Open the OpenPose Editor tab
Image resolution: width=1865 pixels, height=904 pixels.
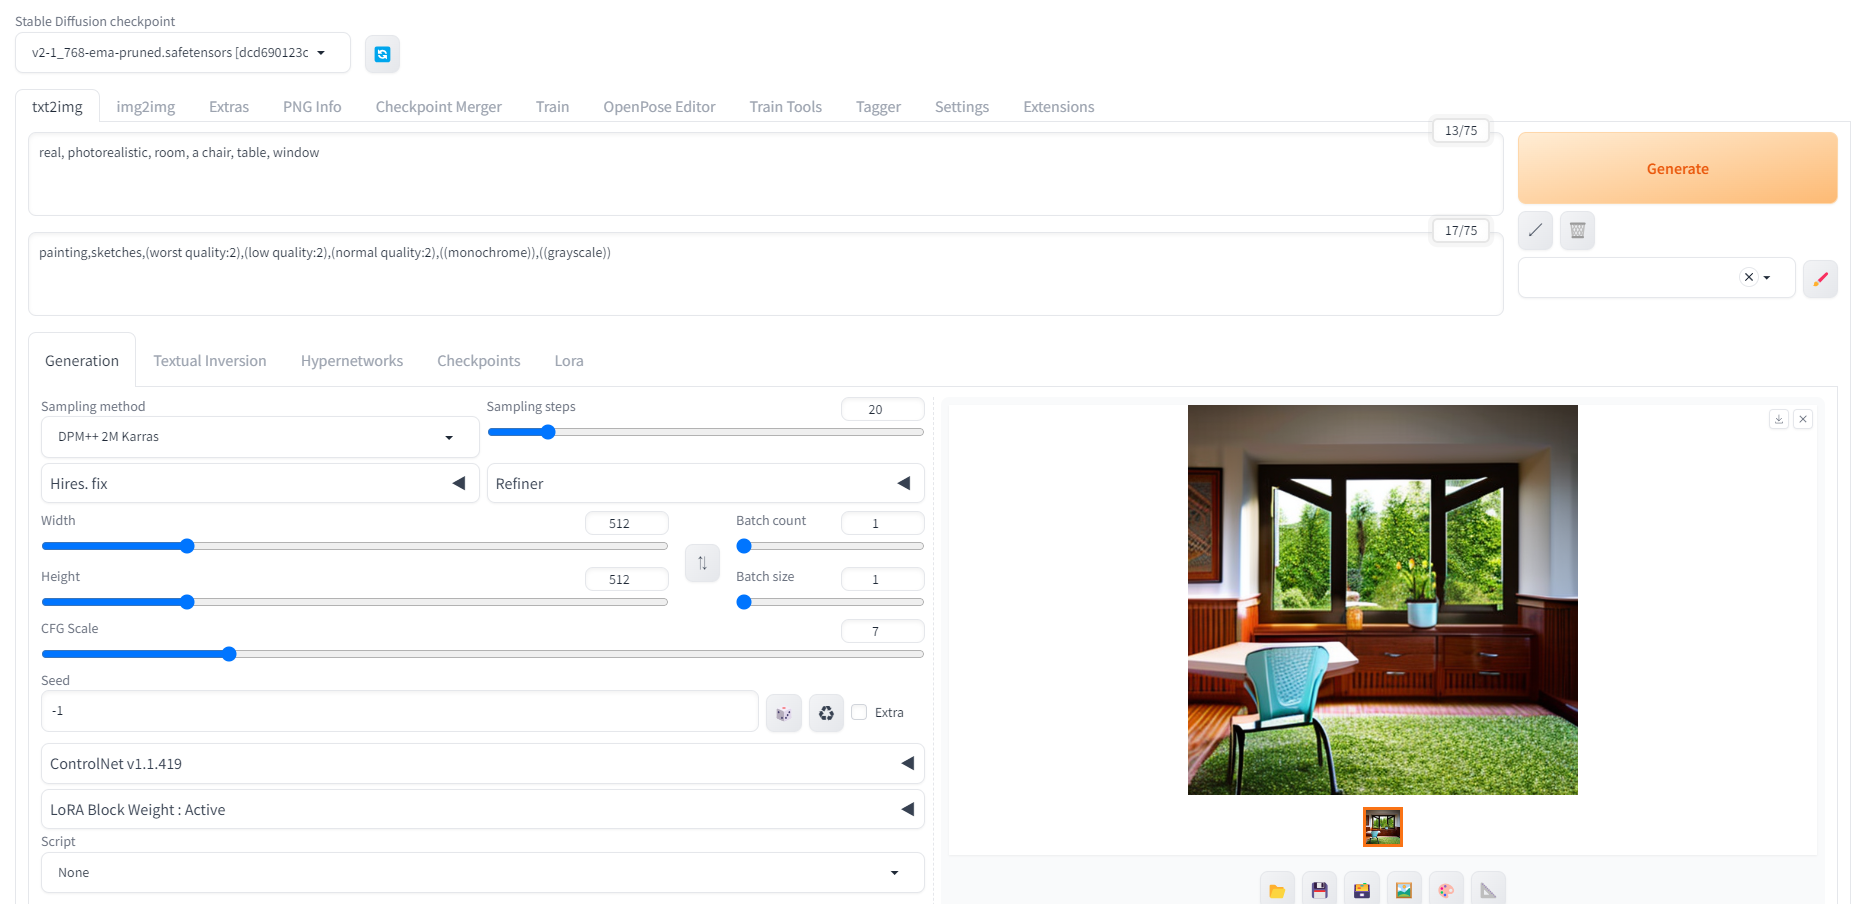(x=659, y=107)
